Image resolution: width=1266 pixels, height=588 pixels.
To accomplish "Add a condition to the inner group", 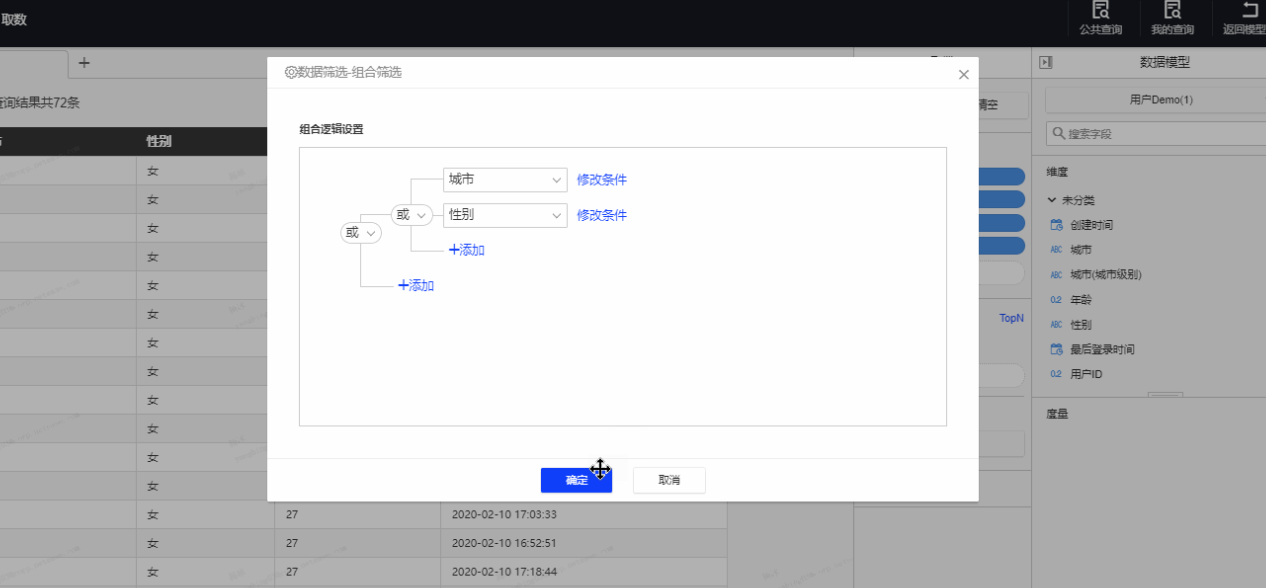I will point(467,250).
